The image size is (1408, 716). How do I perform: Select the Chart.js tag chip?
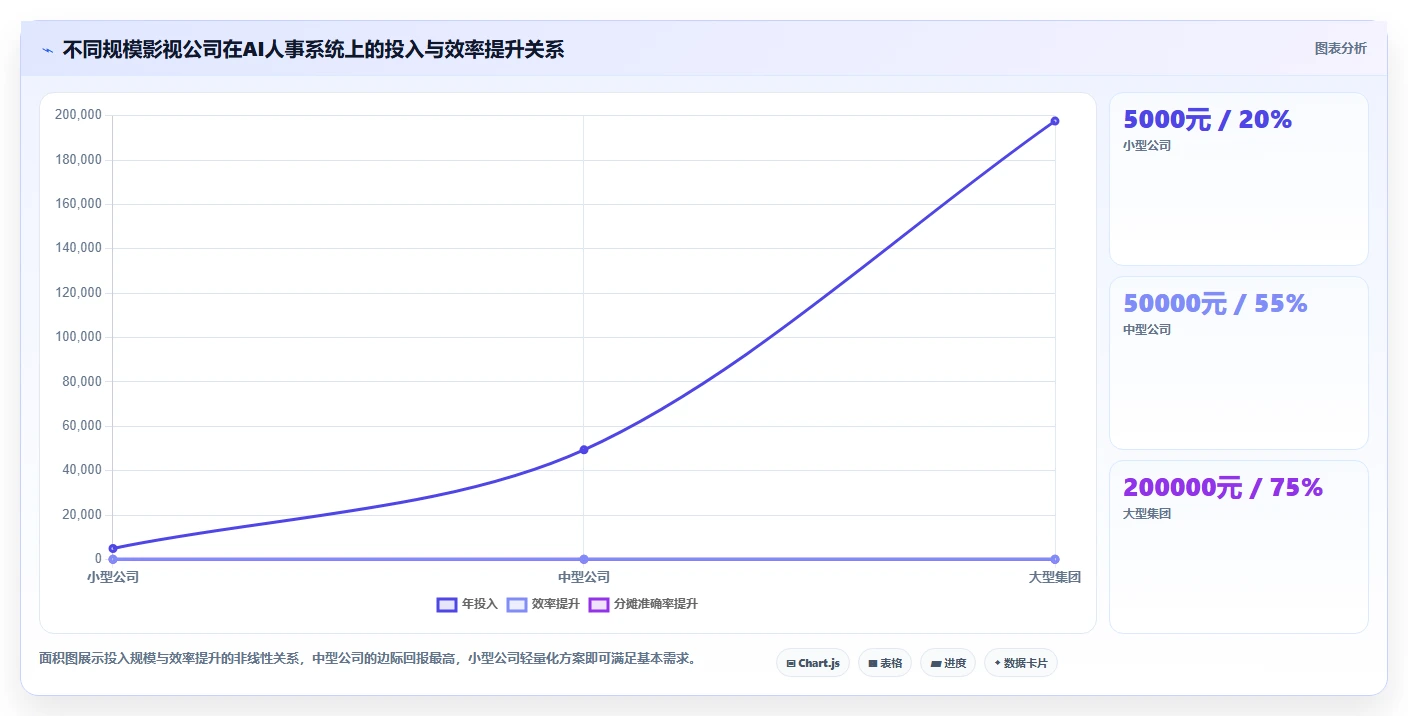pyautogui.click(x=813, y=663)
